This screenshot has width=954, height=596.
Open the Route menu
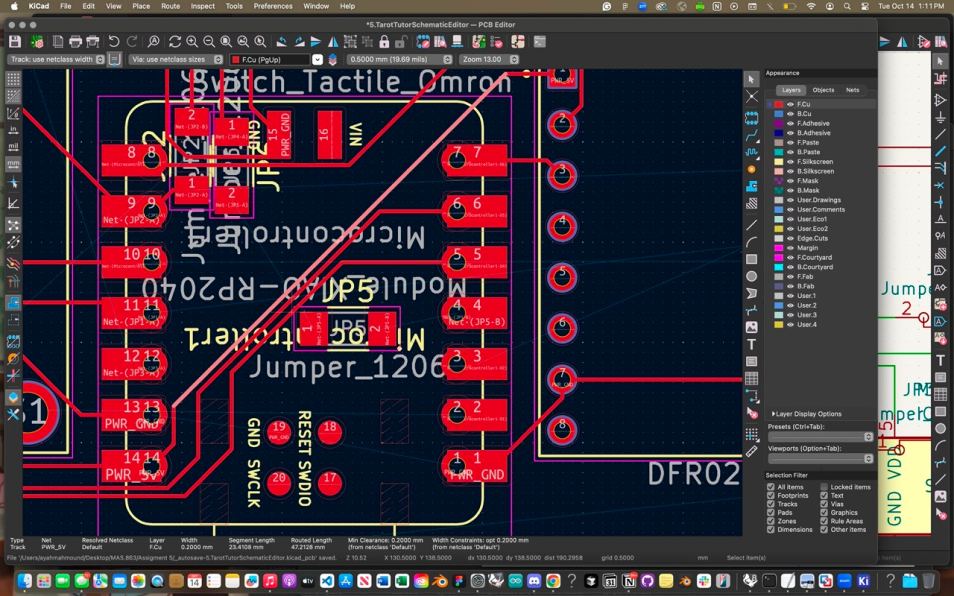click(x=170, y=6)
